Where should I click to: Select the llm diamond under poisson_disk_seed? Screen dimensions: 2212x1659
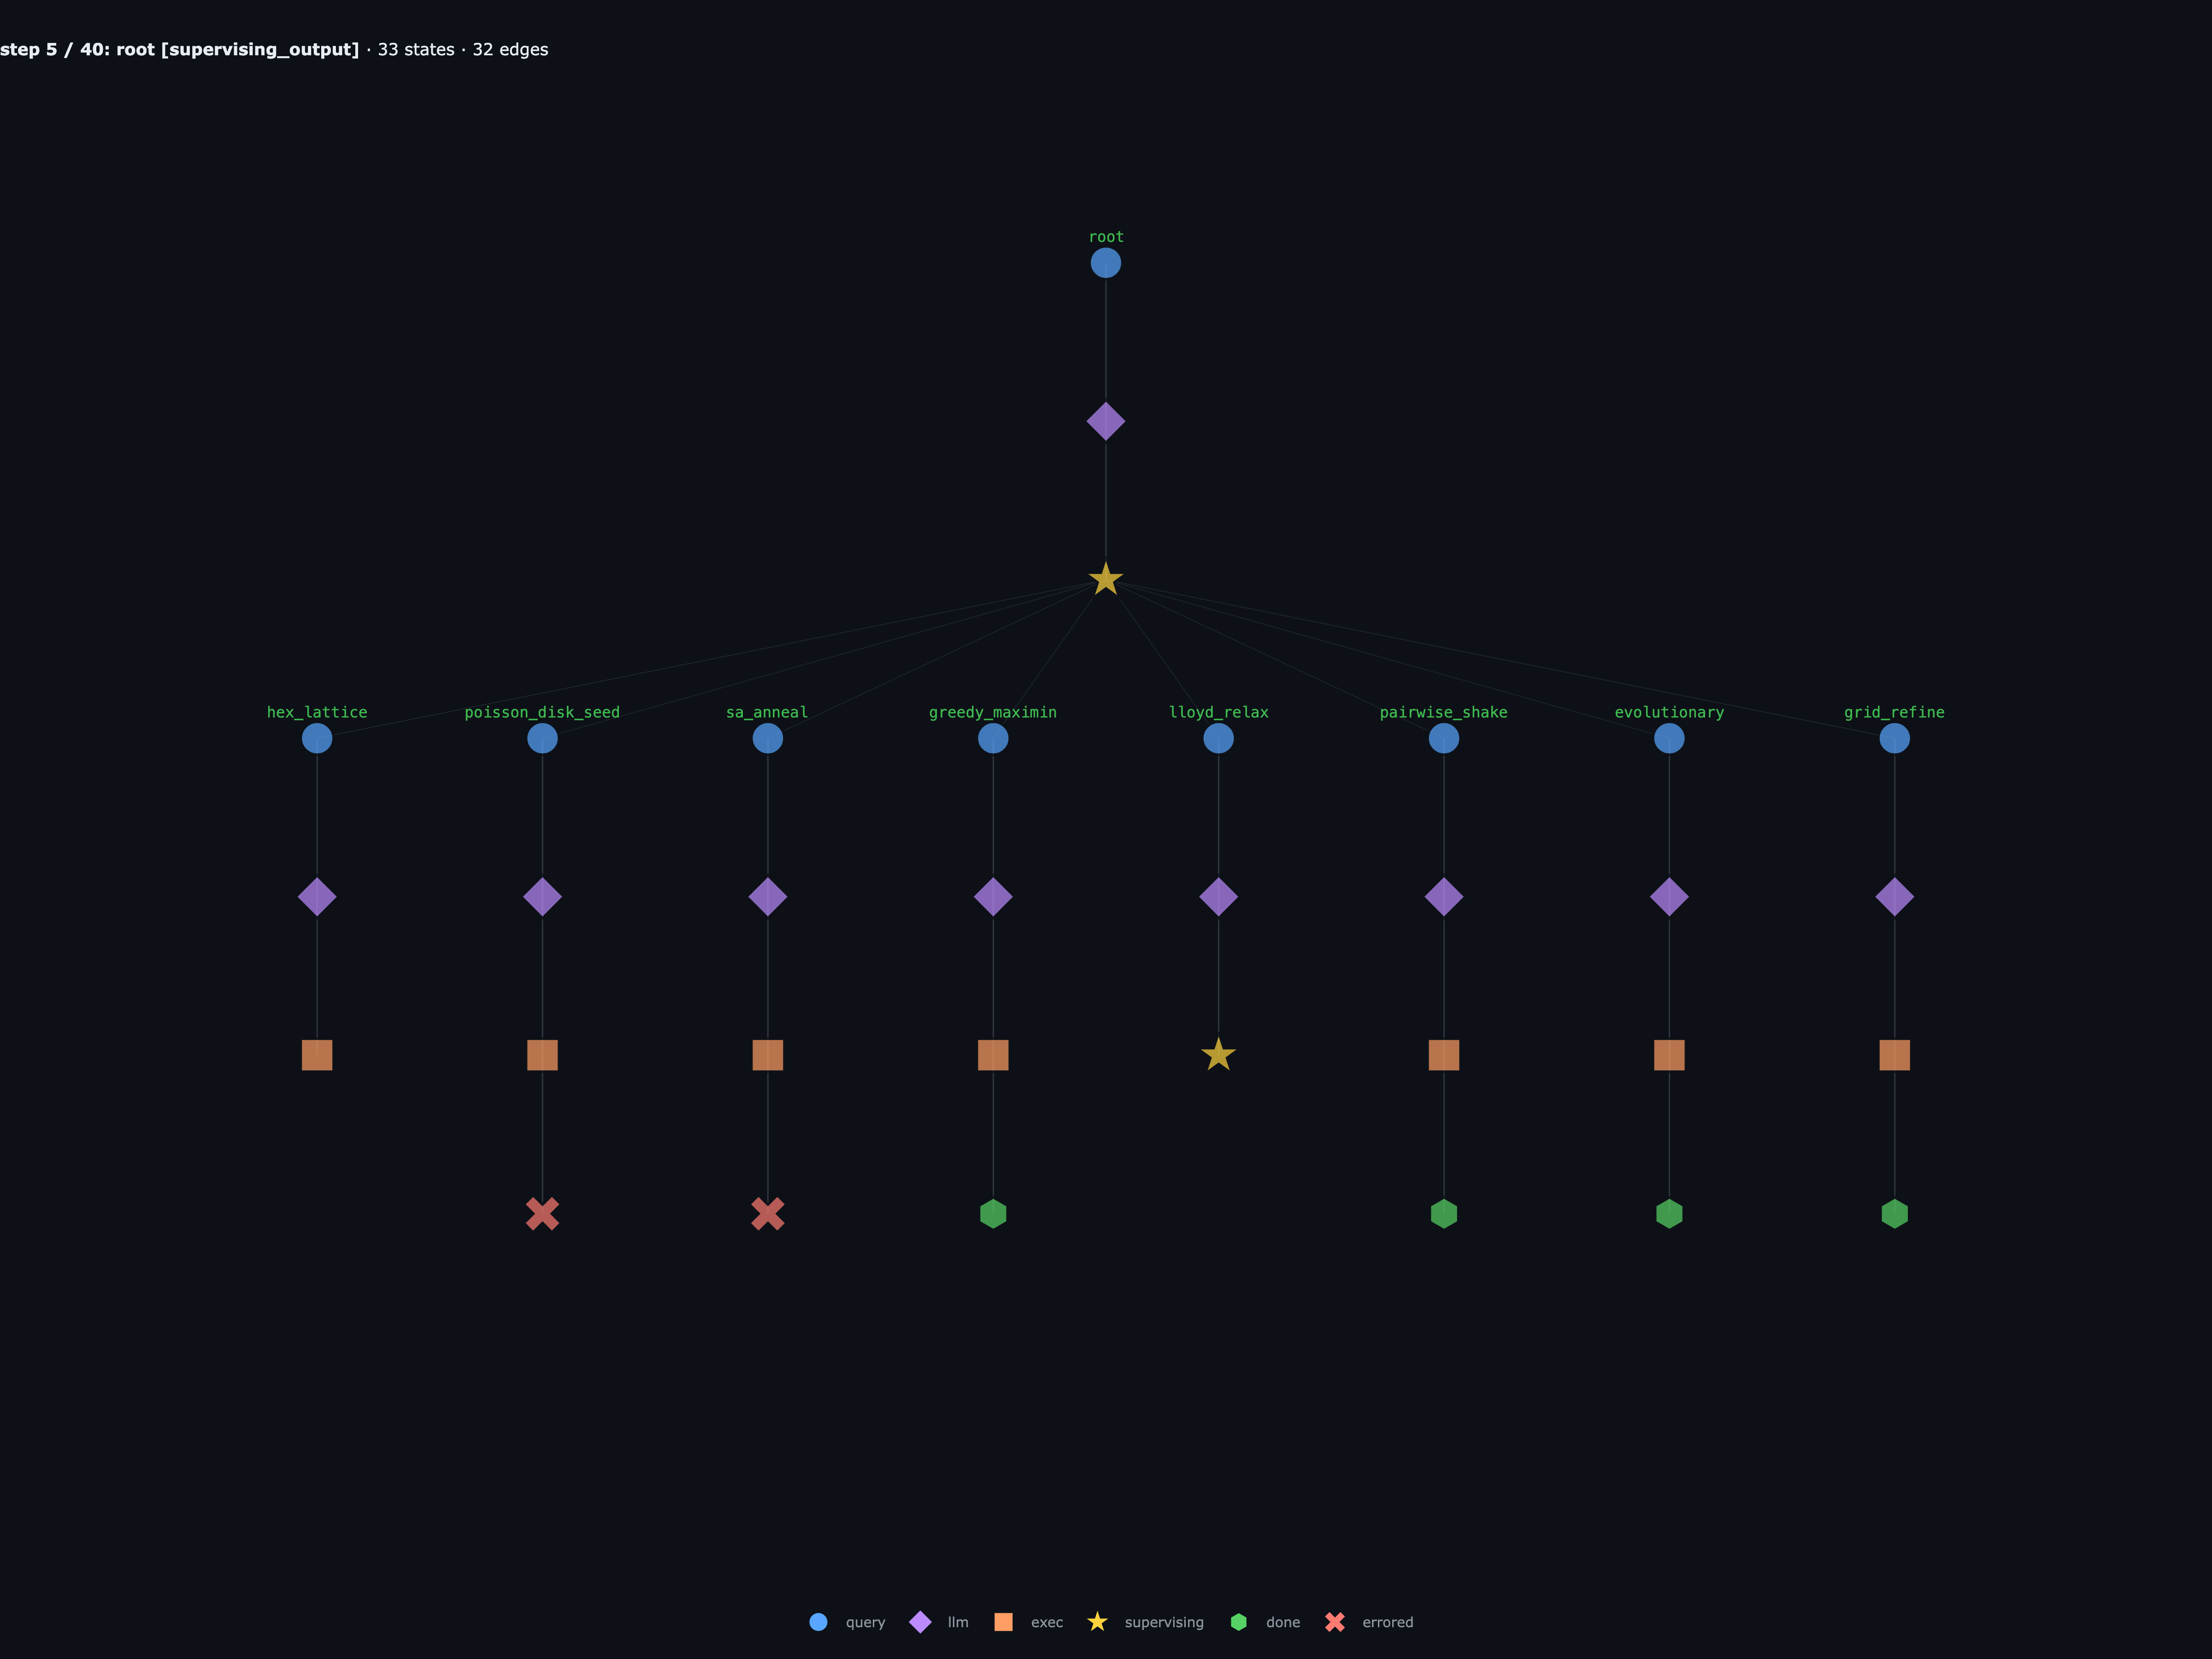(542, 897)
